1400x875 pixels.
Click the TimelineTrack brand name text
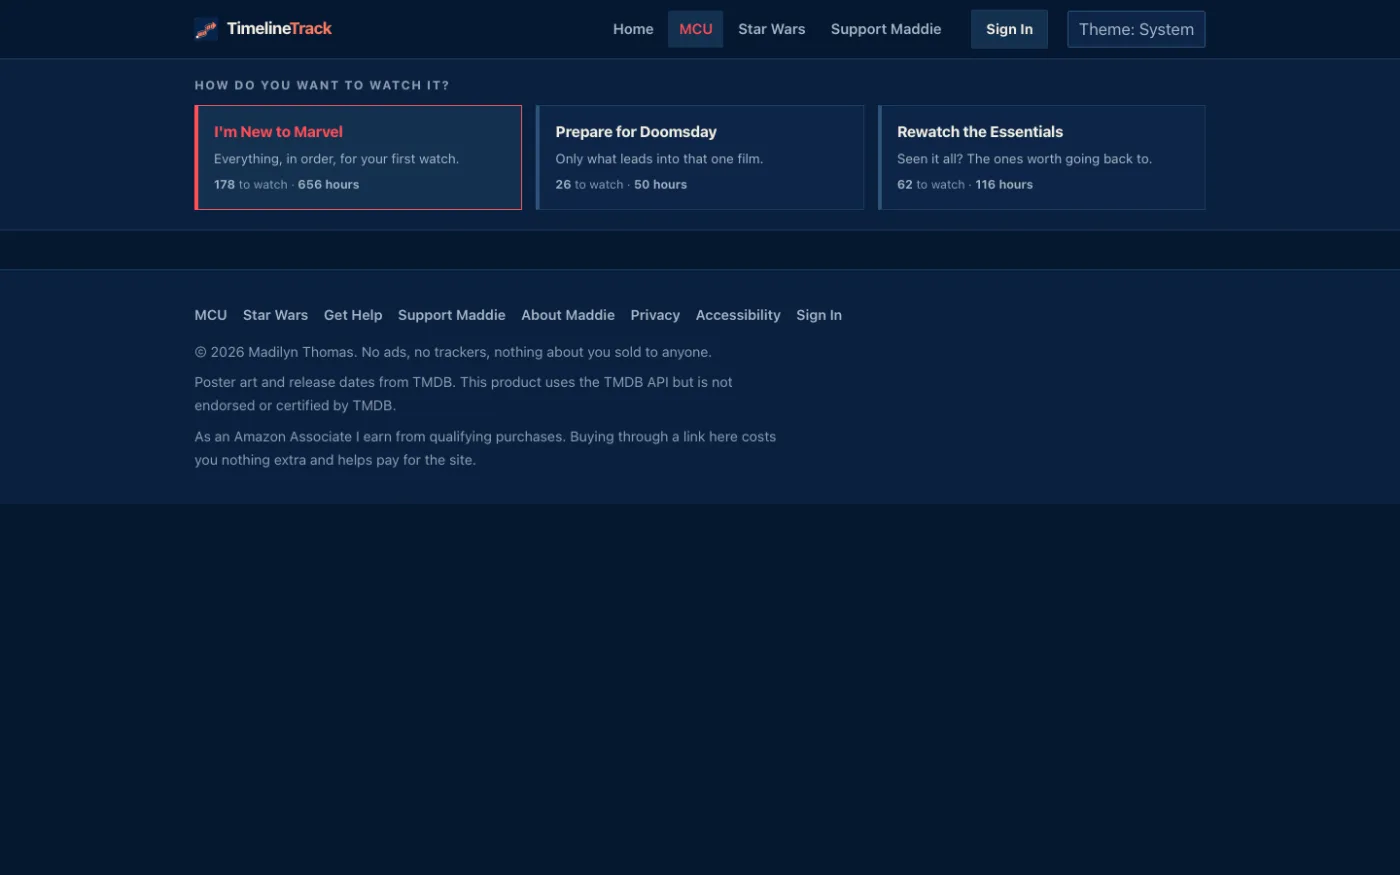tap(279, 29)
